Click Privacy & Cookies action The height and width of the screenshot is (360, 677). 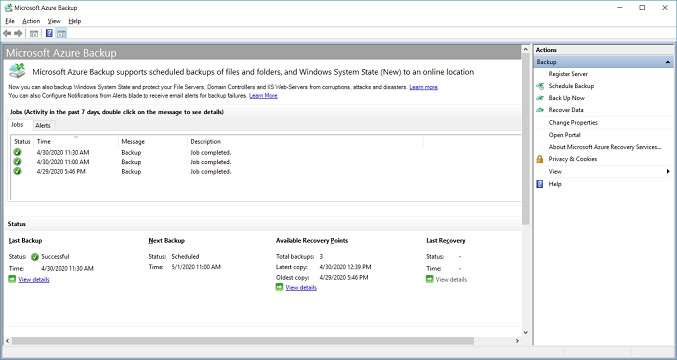[x=573, y=159]
